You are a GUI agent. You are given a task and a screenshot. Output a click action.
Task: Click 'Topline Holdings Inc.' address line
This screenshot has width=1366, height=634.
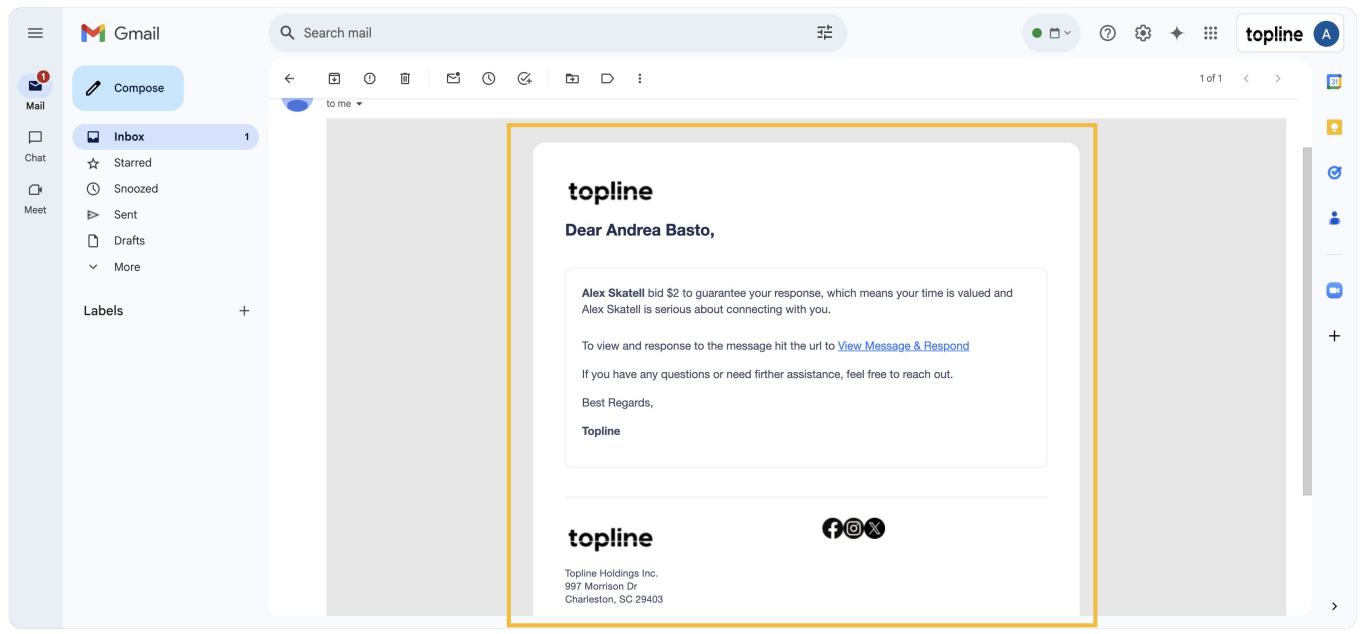(x=612, y=574)
